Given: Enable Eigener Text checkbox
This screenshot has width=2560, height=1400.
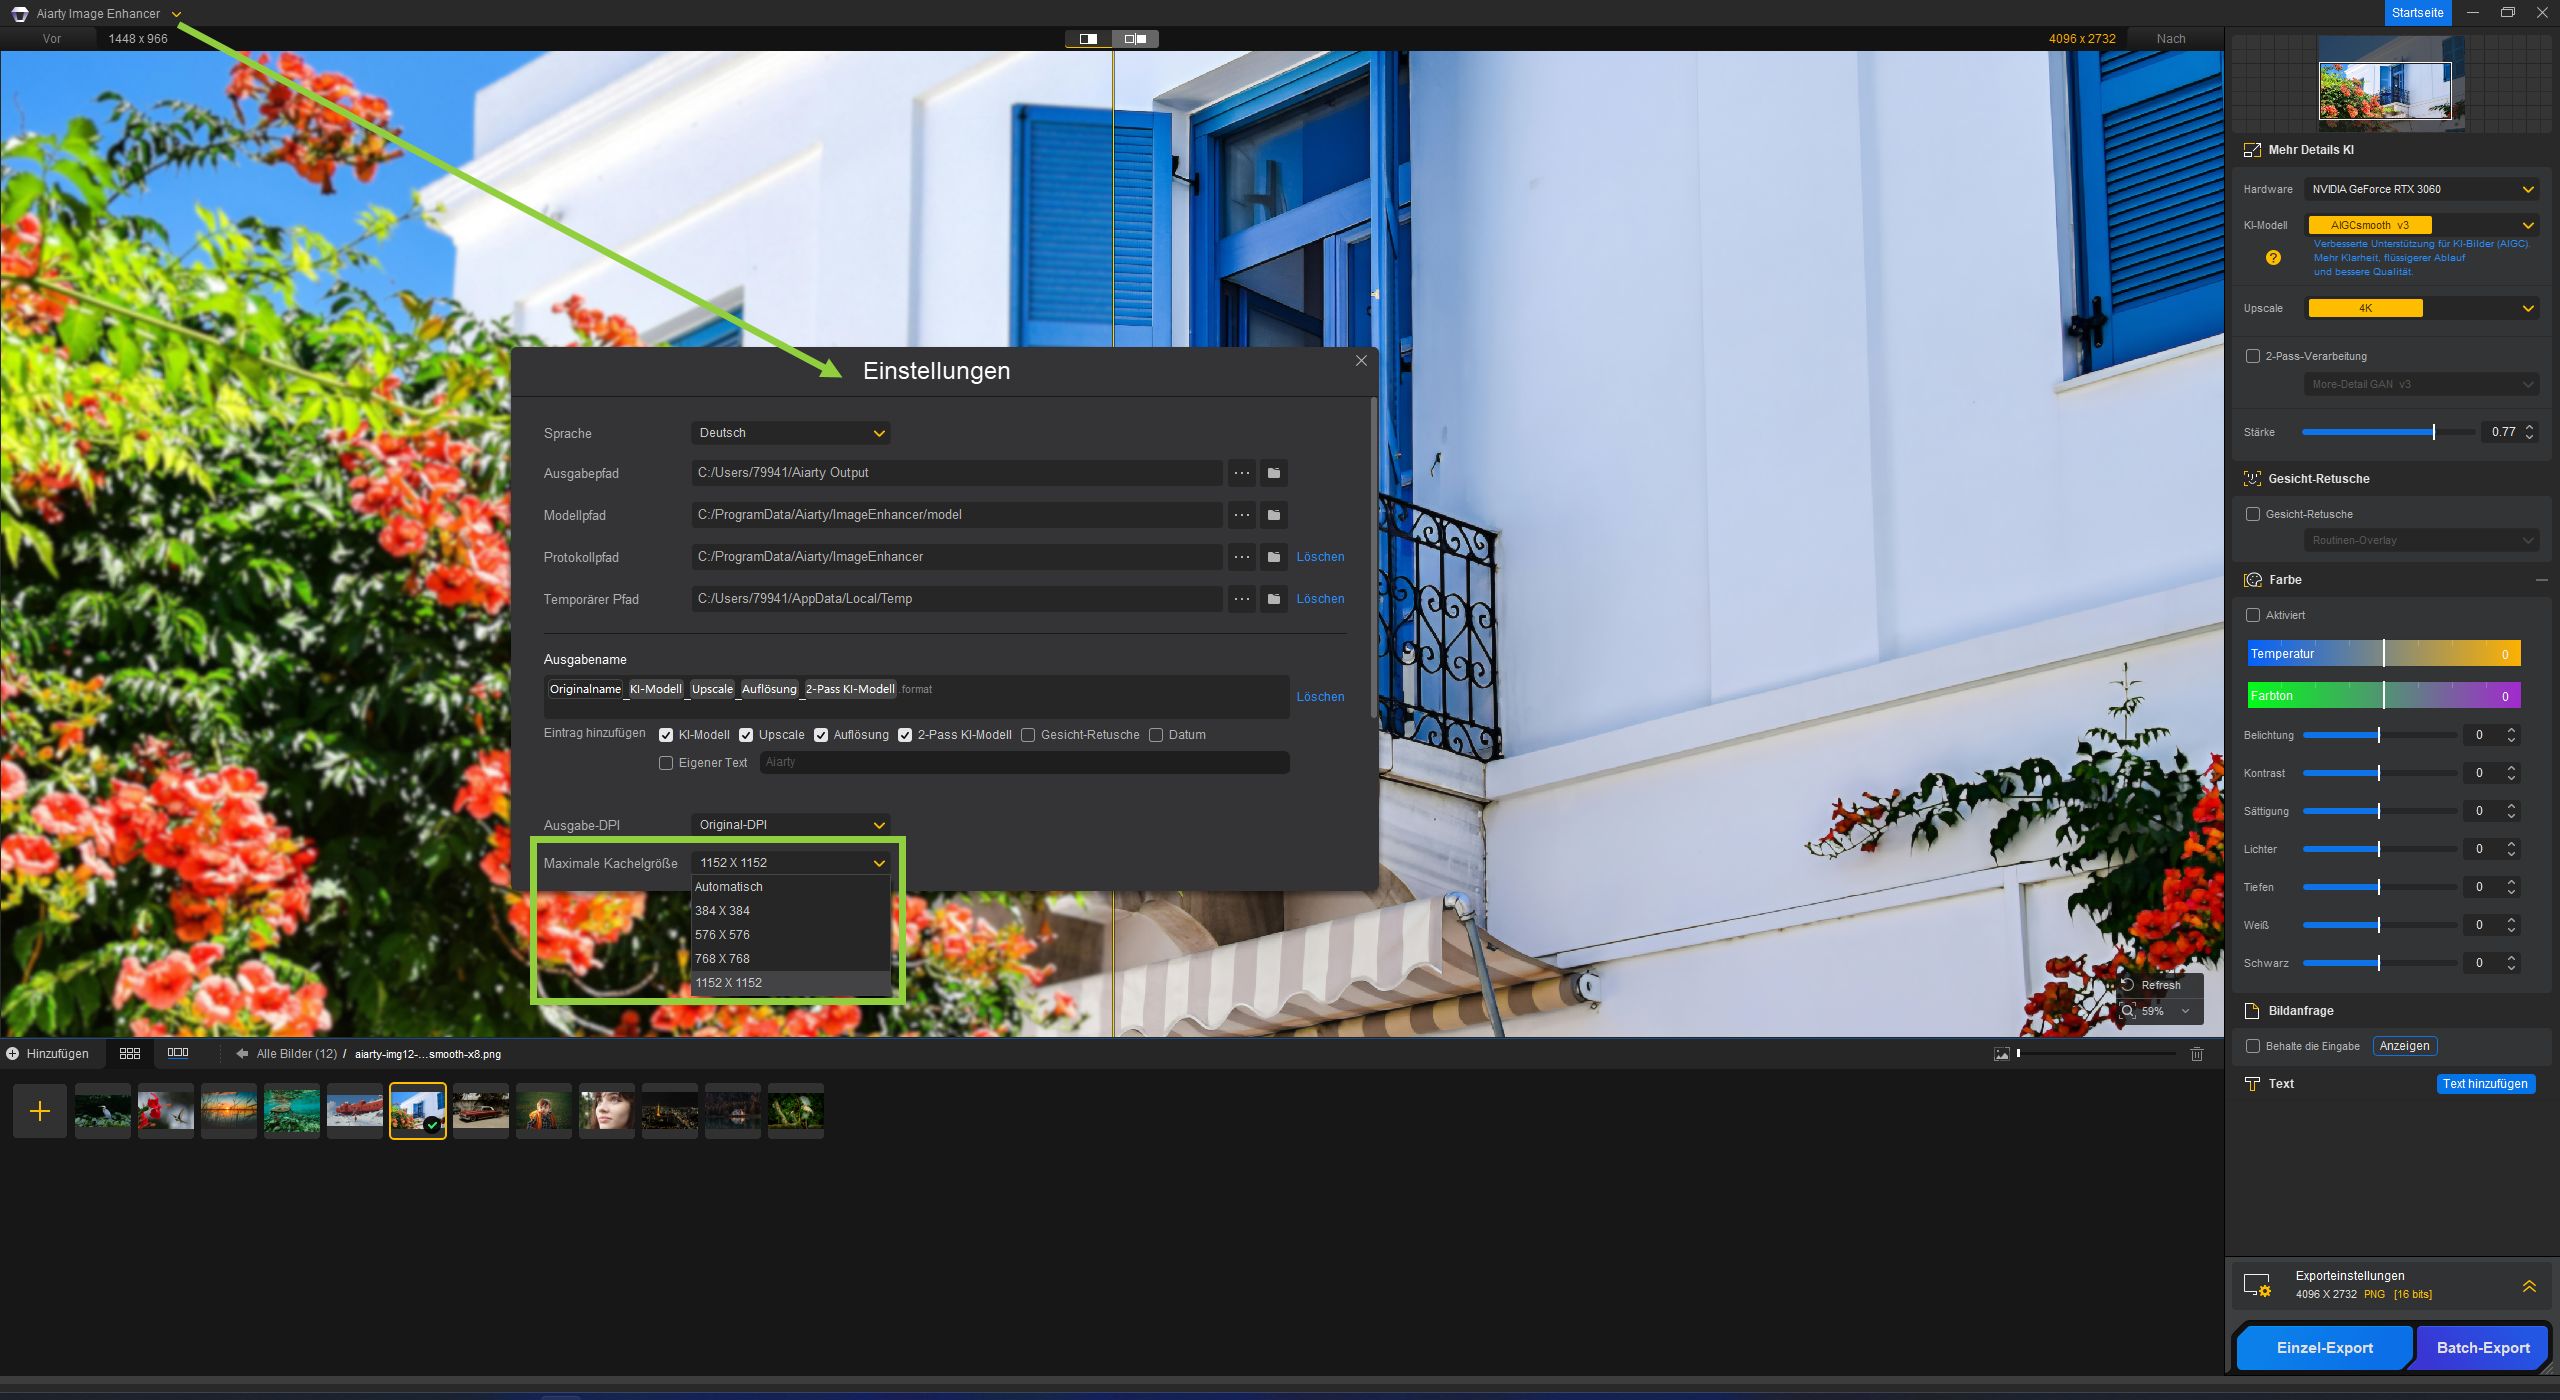Looking at the screenshot, I should pyautogui.click(x=666, y=763).
